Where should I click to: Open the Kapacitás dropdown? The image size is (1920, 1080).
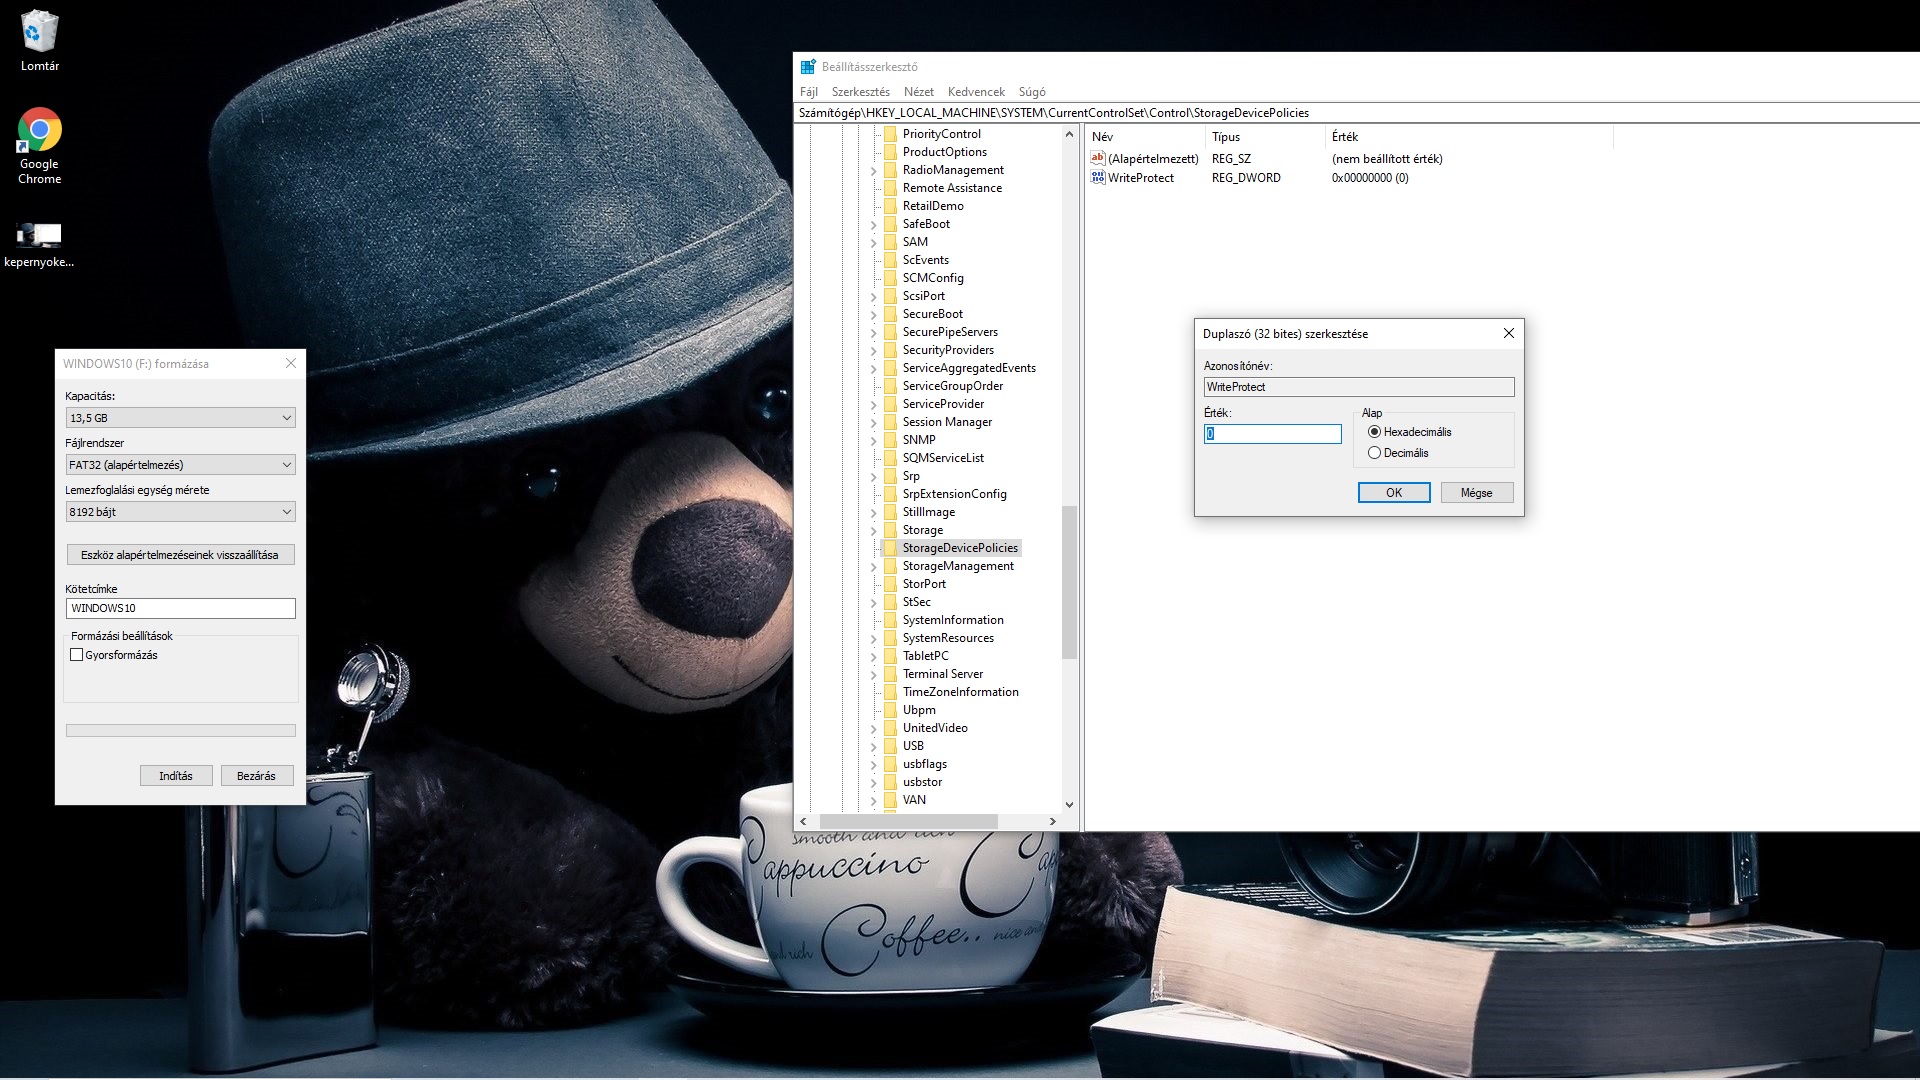point(180,418)
